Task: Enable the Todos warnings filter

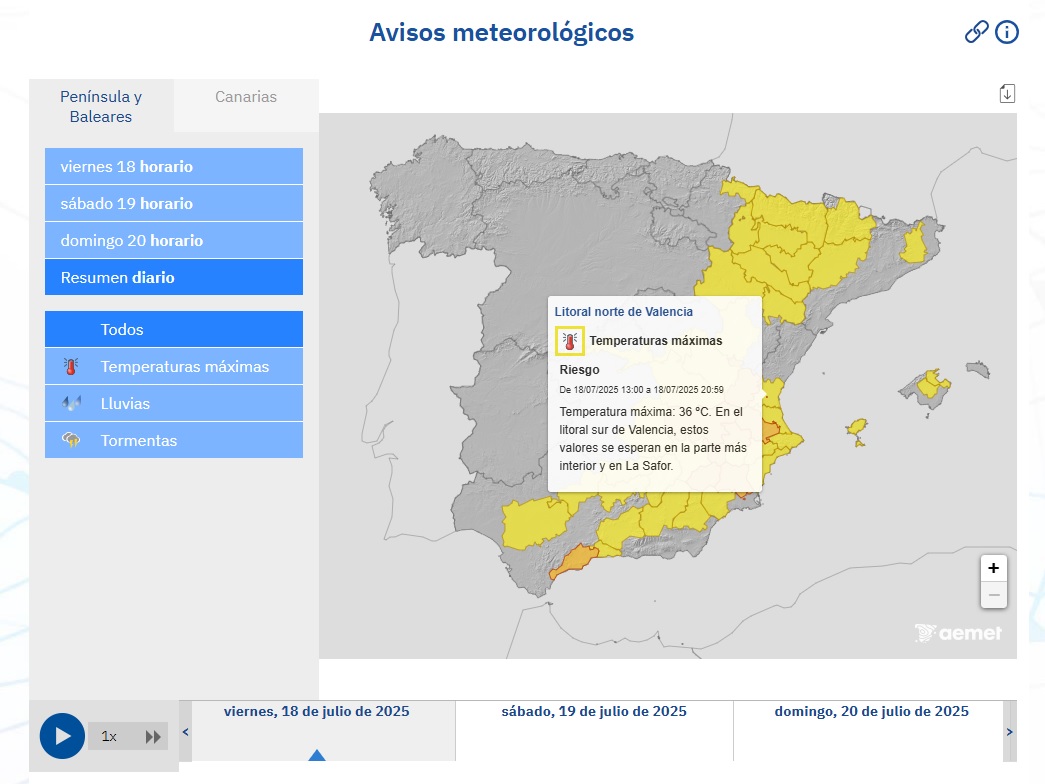Action: tap(173, 328)
